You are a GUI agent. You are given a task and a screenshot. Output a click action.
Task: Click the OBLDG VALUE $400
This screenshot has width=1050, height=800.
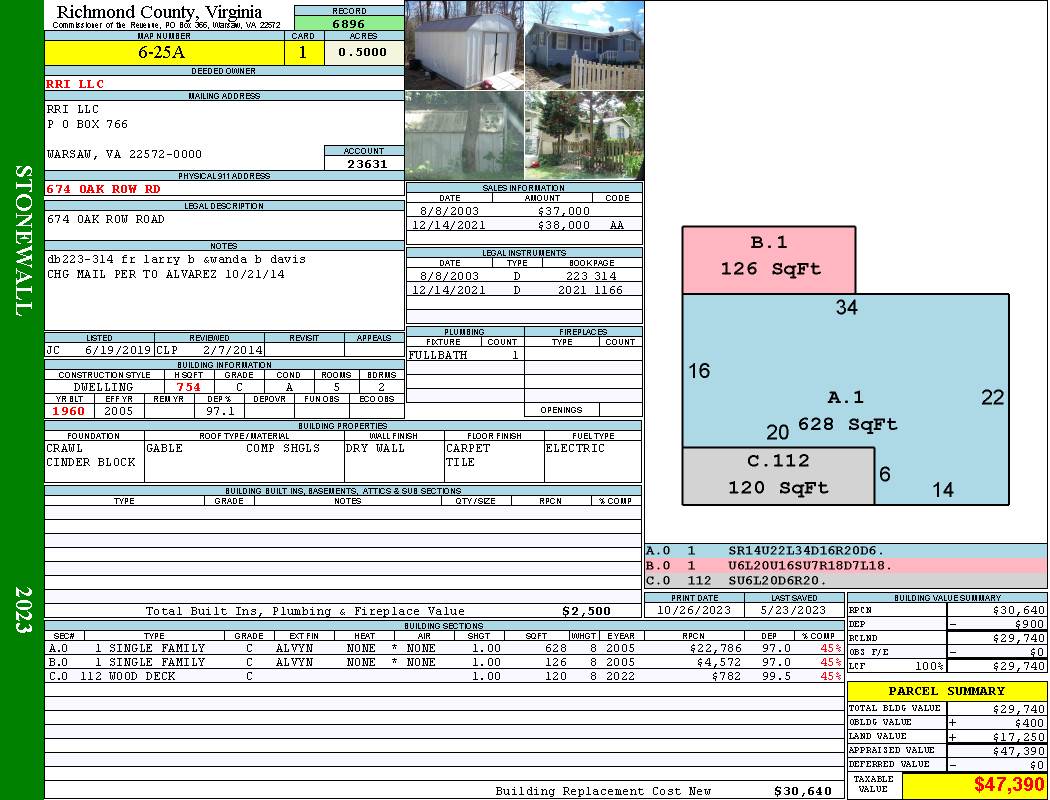click(x=1029, y=723)
